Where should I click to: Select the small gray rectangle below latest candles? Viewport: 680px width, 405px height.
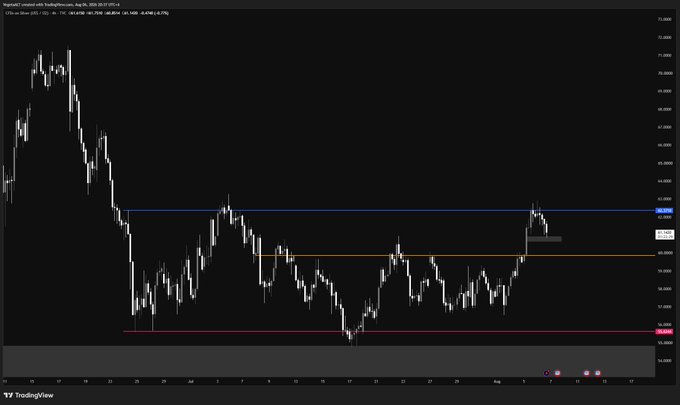pyautogui.click(x=544, y=239)
